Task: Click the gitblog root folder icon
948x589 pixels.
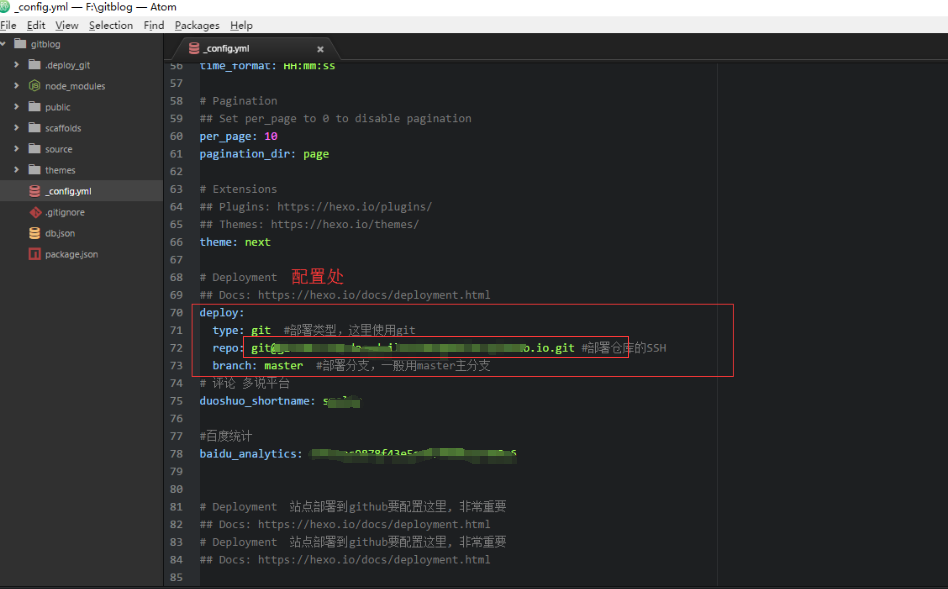Action: tap(20, 44)
